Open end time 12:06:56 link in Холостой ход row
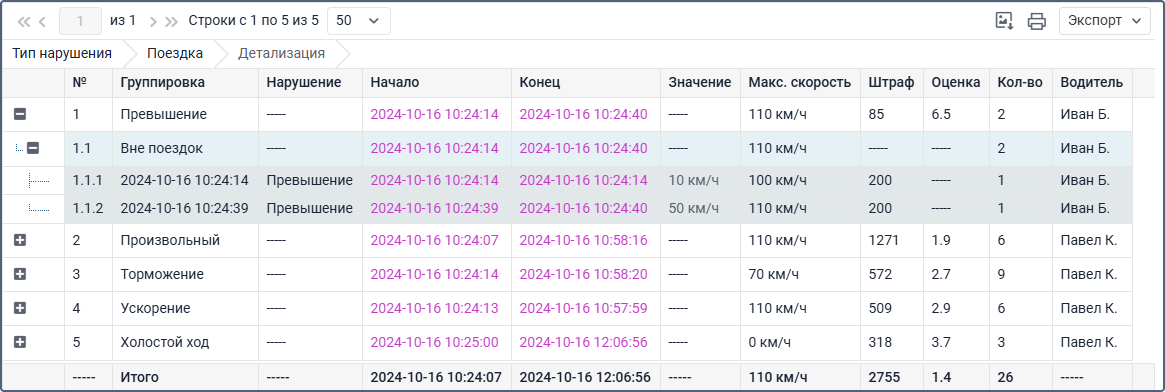1165x392 pixels. 583,342
